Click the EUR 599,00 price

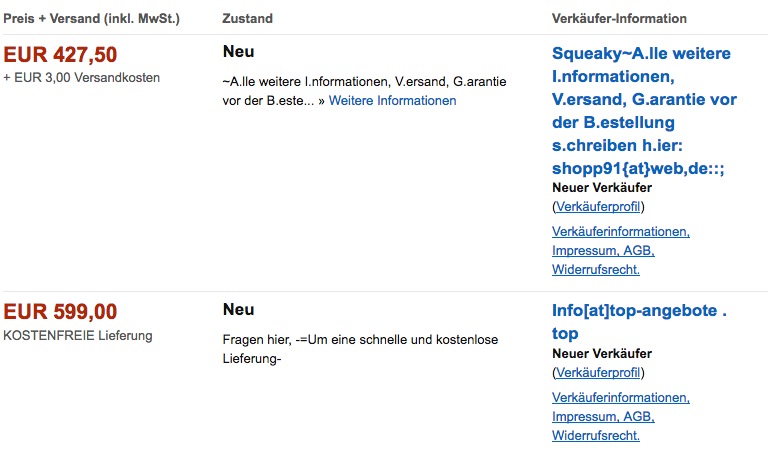pyautogui.click(x=60, y=311)
